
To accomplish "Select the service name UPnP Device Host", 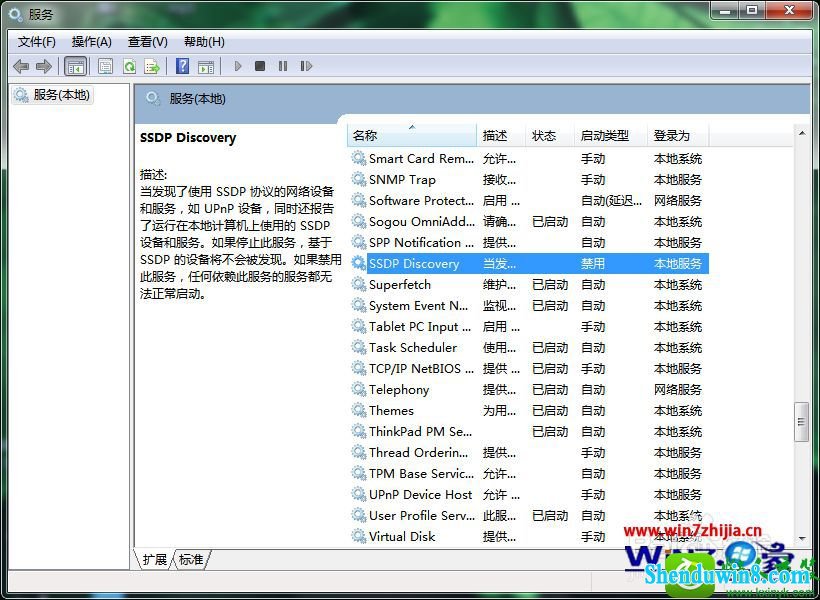I will coord(420,494).
